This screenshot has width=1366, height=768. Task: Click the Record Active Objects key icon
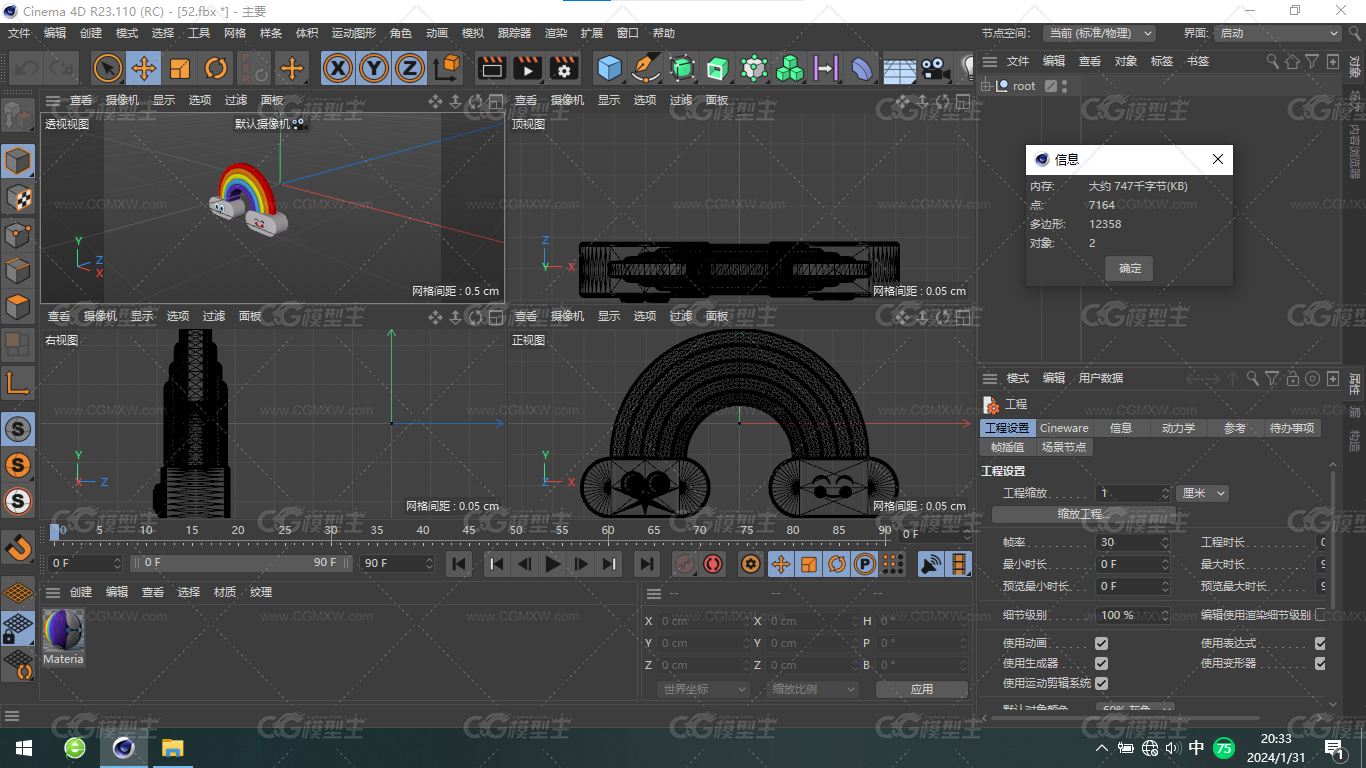coord(685,564)
